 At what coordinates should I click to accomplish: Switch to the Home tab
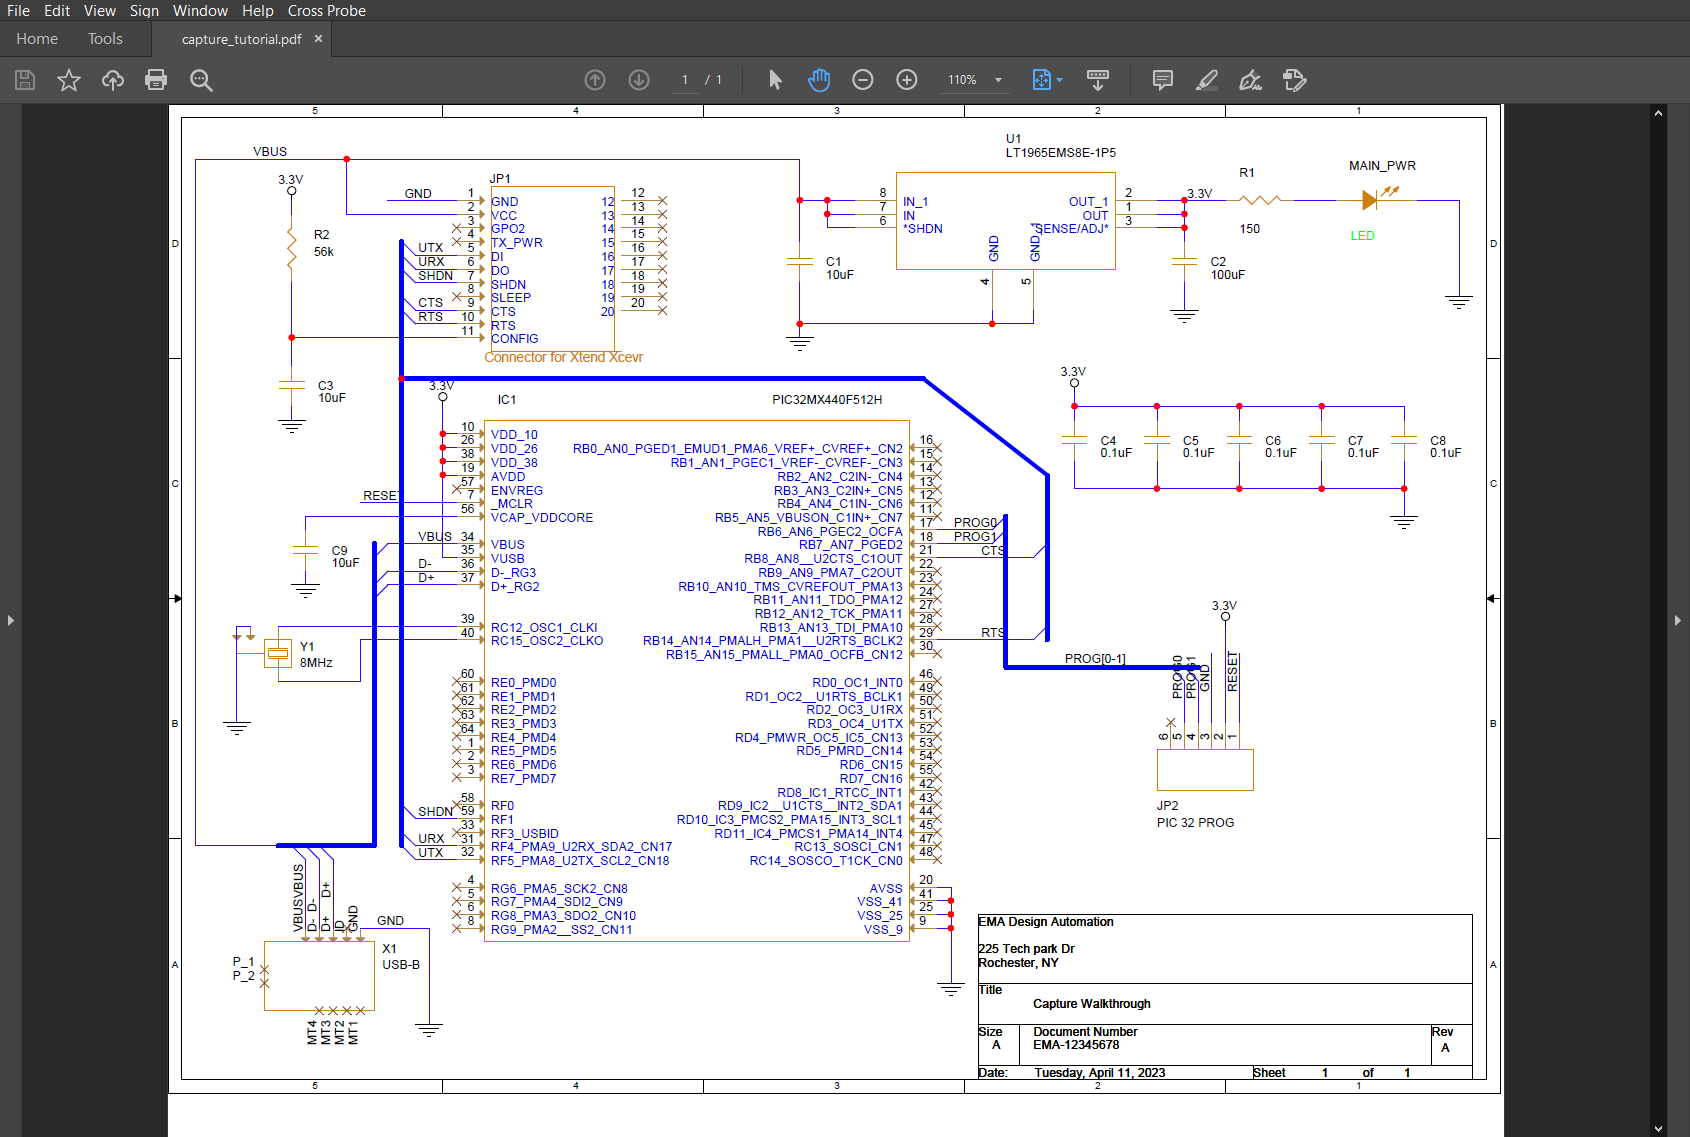point(37,38)
